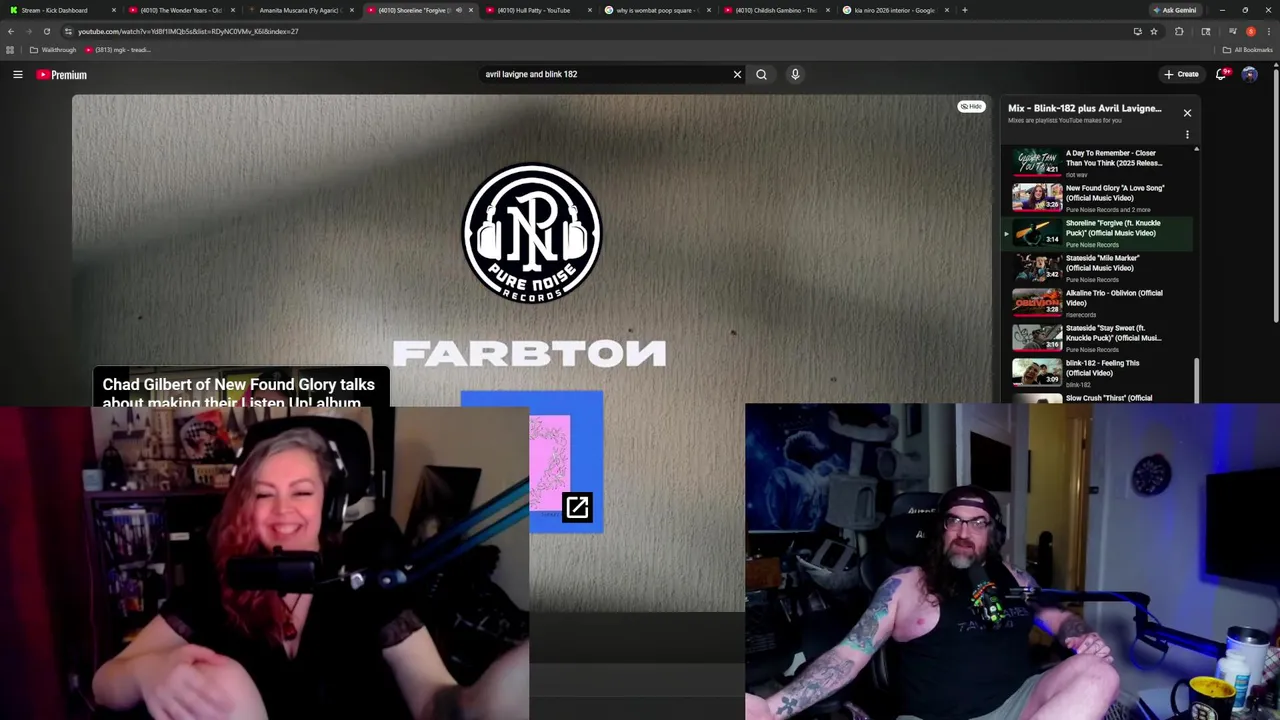Screen dimensions: 1280x720
Task: Open Pure Noise Records channel logo card
Action: click(x=531, y=233)
